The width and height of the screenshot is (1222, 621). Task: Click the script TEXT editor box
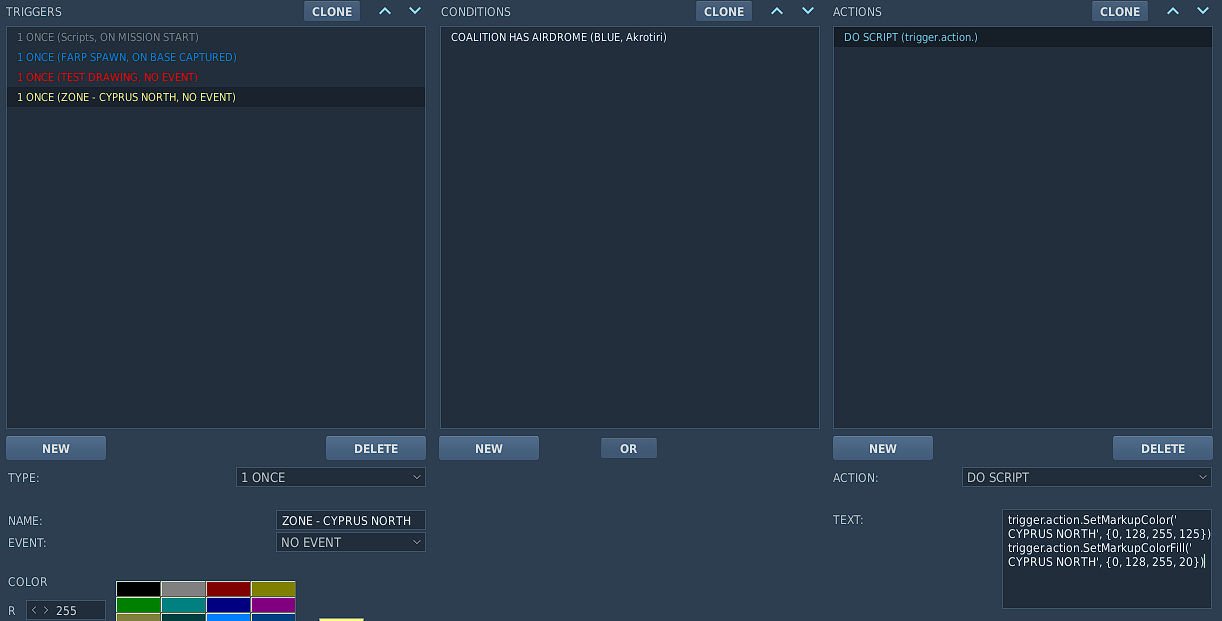click(x=1107, y=559)
